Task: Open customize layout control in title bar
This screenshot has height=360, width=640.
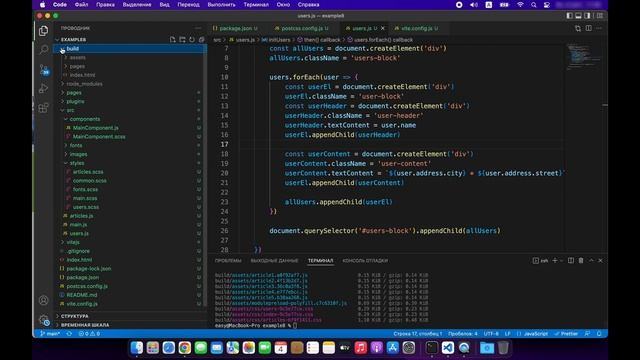Action: pyautogui.click(x=600, y=16)
